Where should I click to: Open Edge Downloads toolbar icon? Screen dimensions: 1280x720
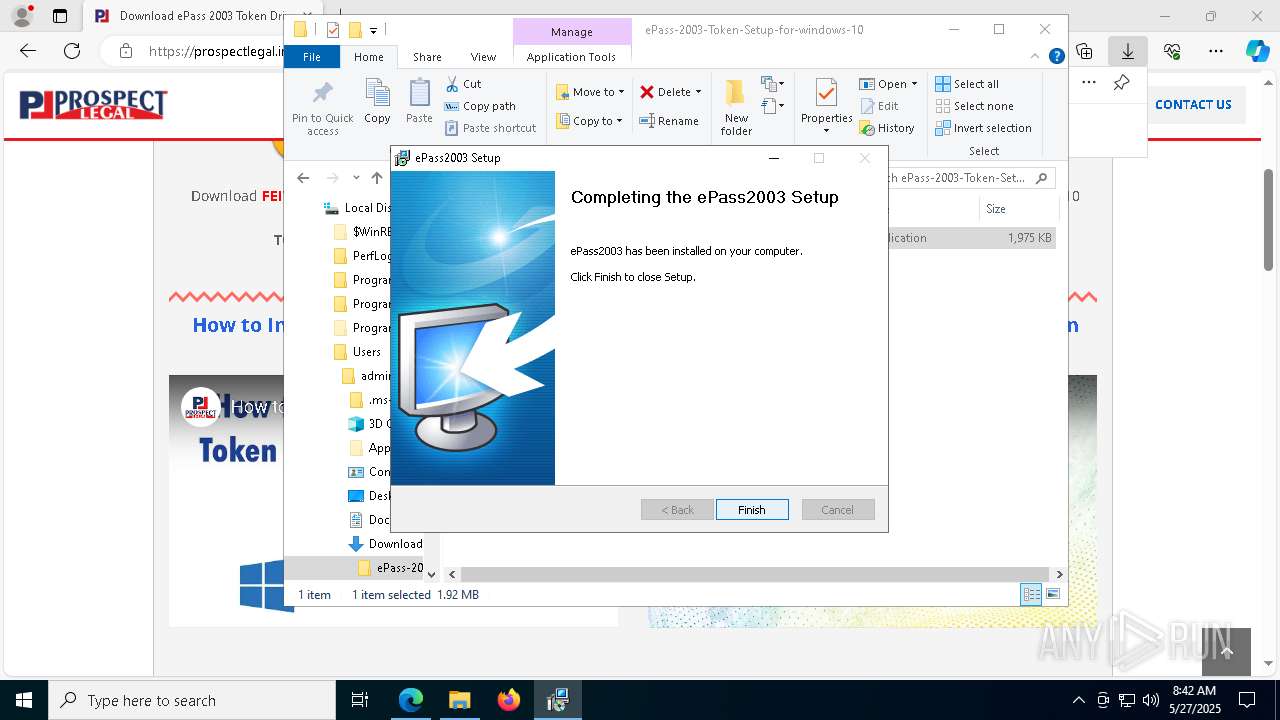[1127, 51]
